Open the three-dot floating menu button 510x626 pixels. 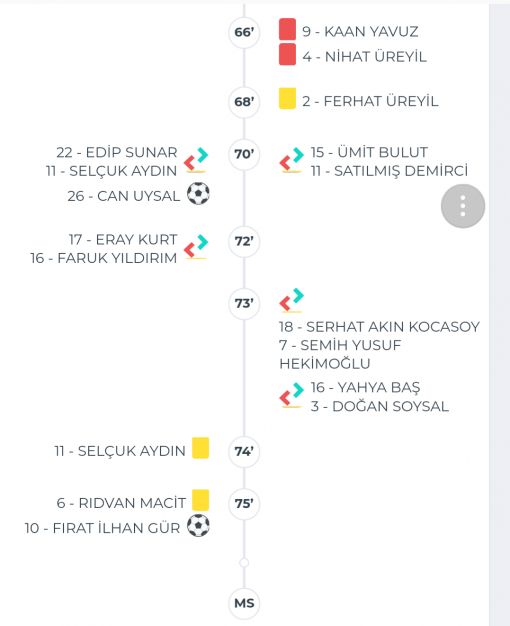click(463, 206)
